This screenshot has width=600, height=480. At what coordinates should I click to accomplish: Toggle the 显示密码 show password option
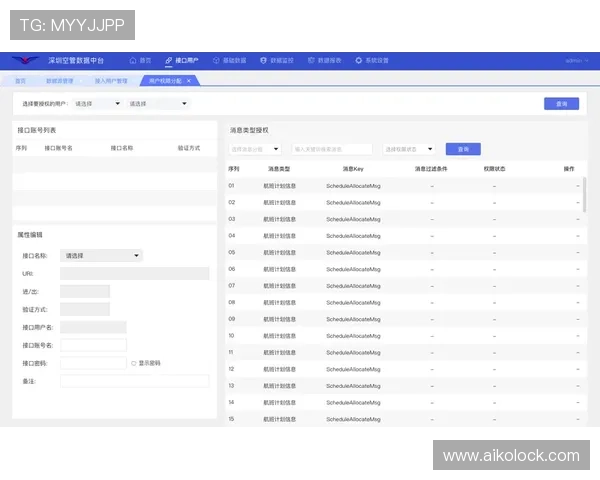click(133, 363)
